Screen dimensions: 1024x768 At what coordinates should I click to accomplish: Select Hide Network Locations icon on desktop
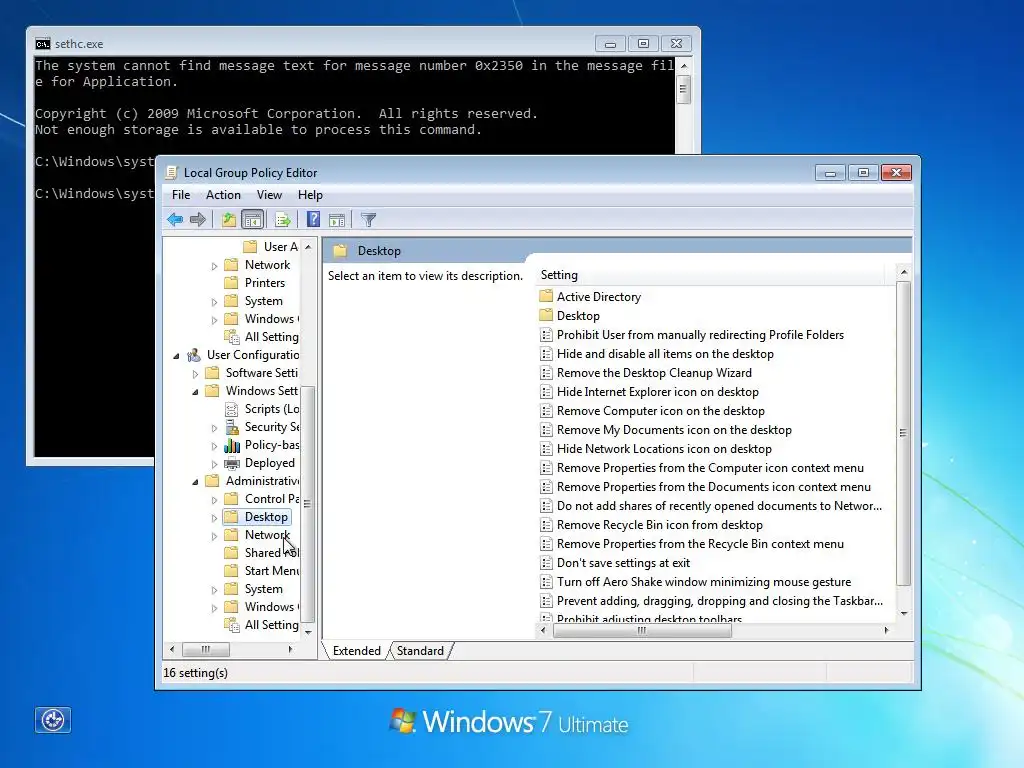coord(664,449)
